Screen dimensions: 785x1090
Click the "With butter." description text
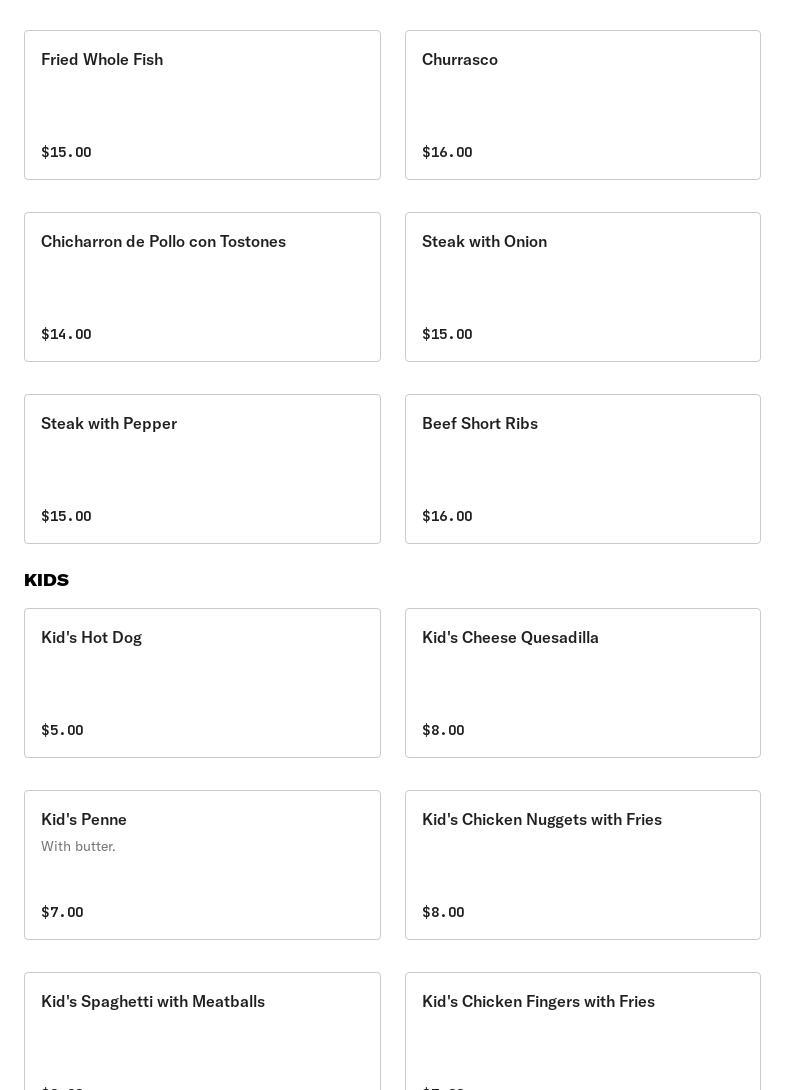pyautogui.click(x=78, y=846)
